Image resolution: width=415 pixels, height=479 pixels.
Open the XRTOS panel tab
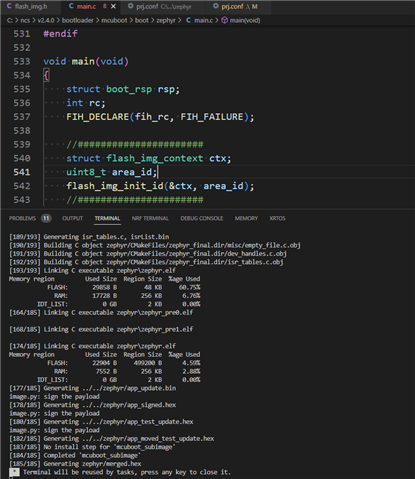277,218
